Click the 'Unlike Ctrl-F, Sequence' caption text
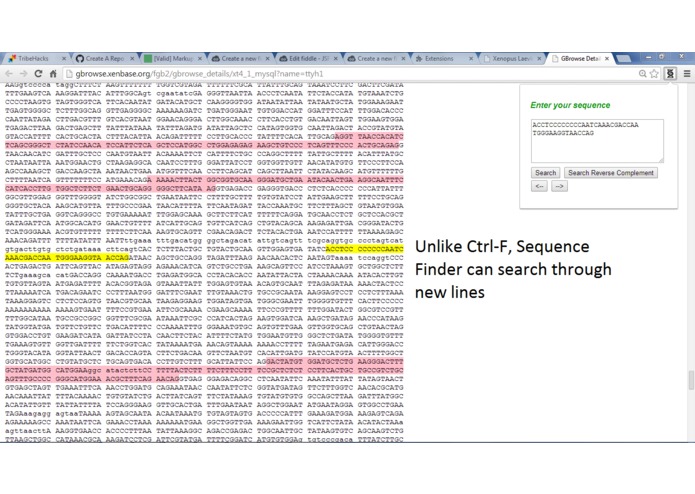This screenshot has width=695, height=494. [x=502, y=246]
